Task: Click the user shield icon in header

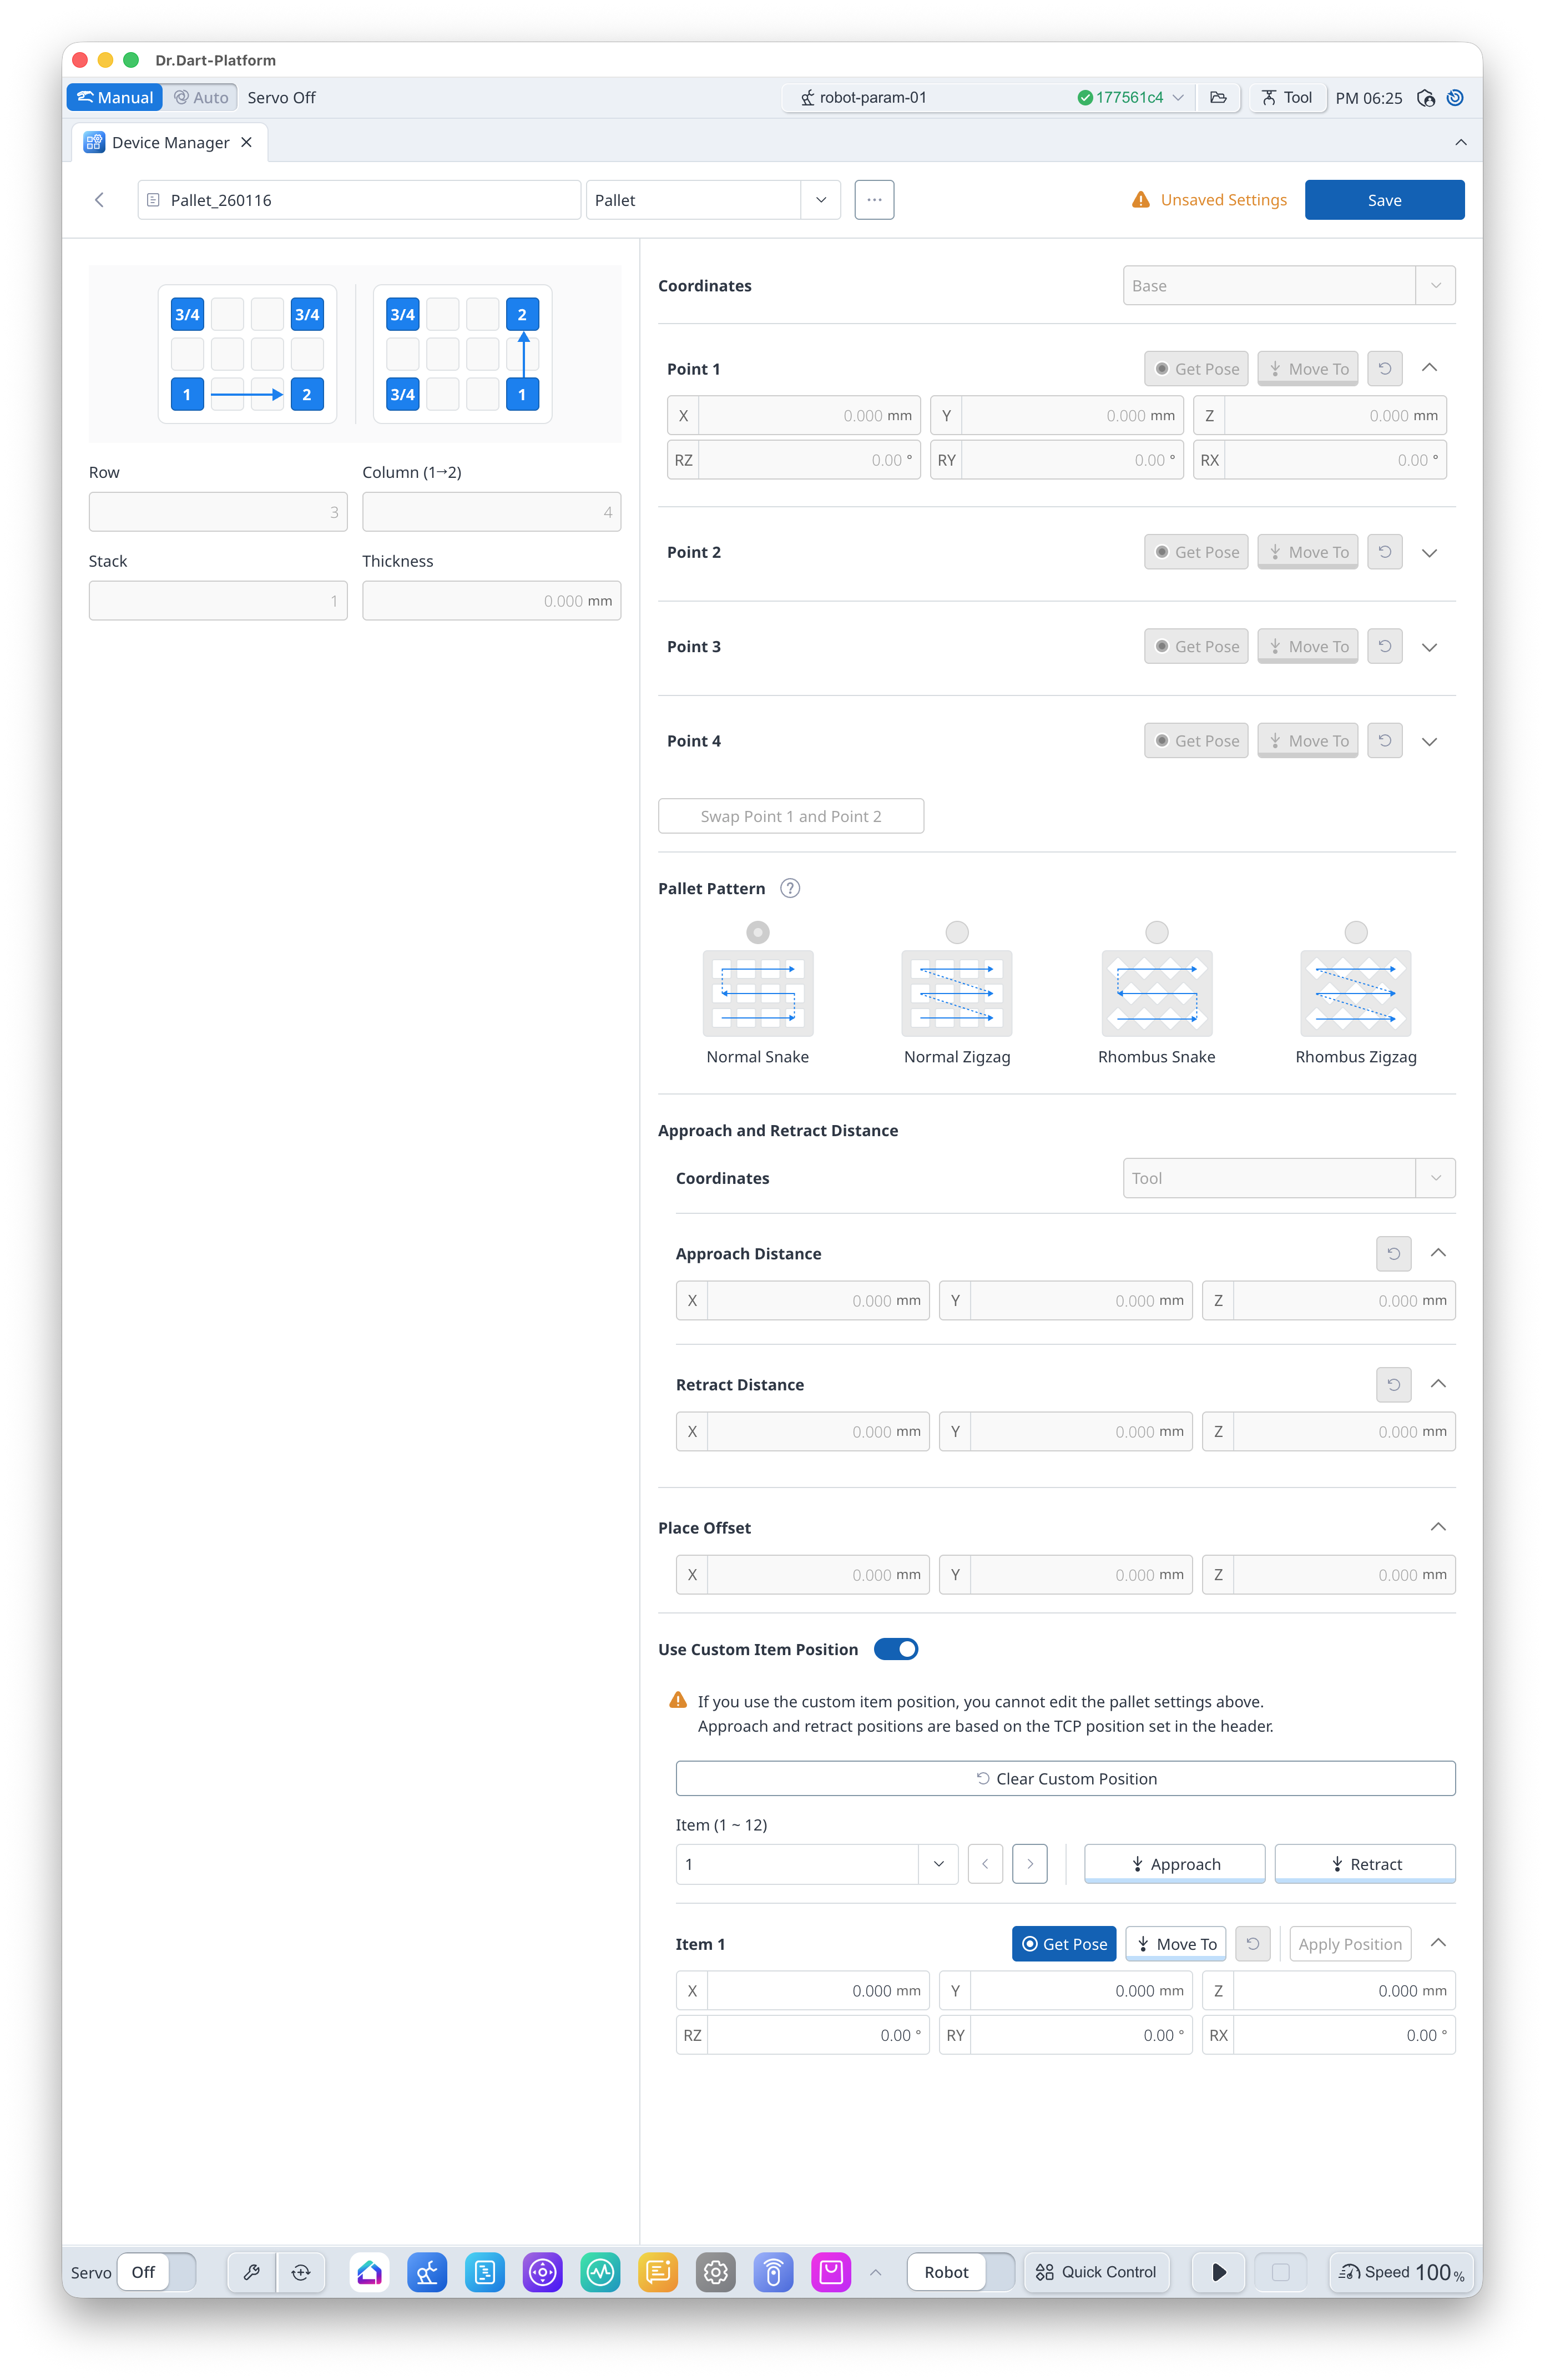Action: click(x=1426, y=98)
